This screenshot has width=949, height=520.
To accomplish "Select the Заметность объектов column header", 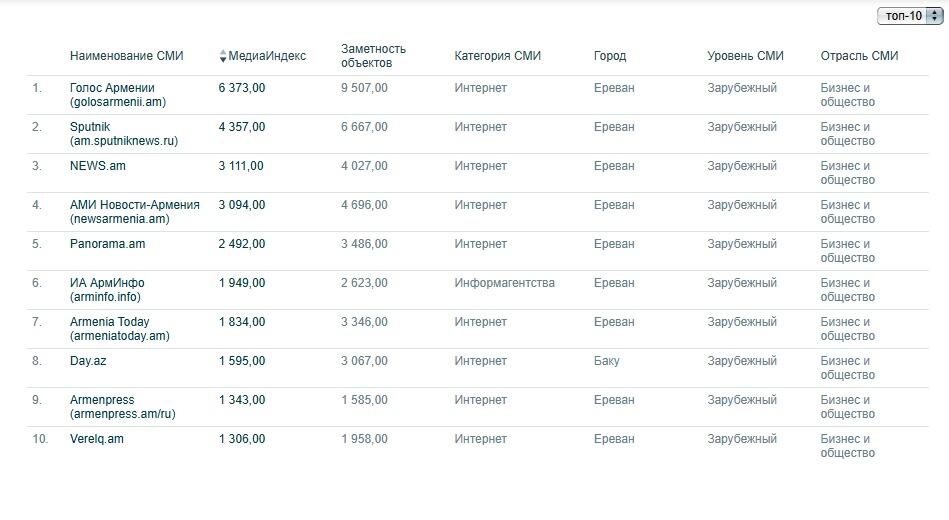I will (x=373, y=56).
